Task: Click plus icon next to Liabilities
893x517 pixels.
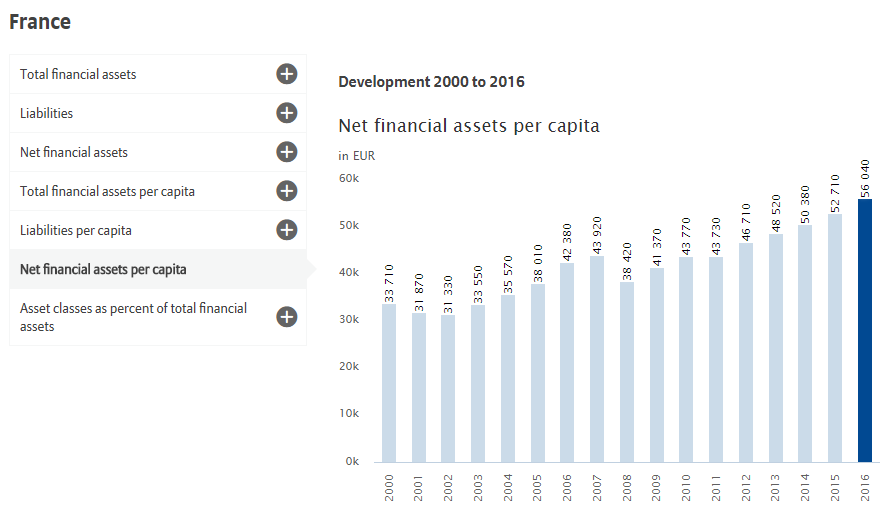Action: 287,113
